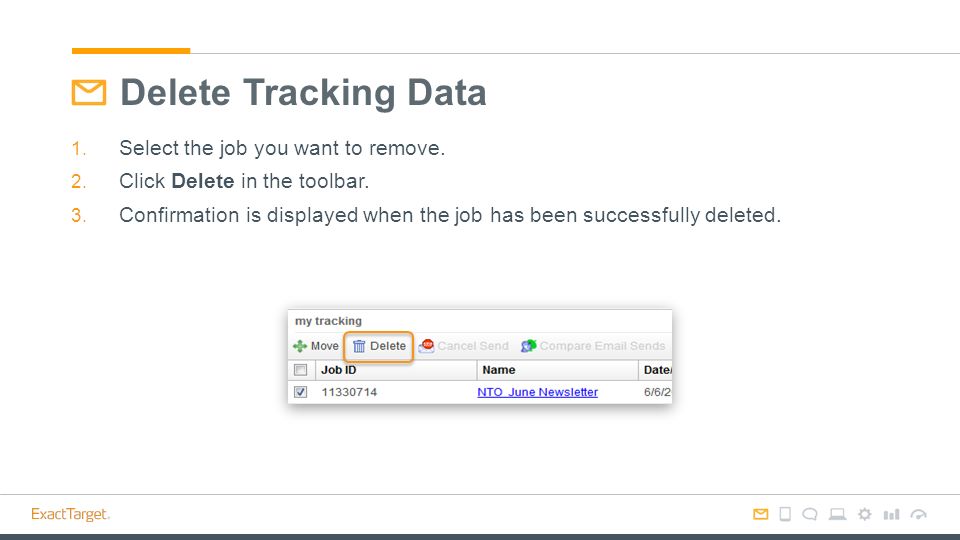The image size is (960, 540).
Task: Click the Date column header
Action: point(657,370)
